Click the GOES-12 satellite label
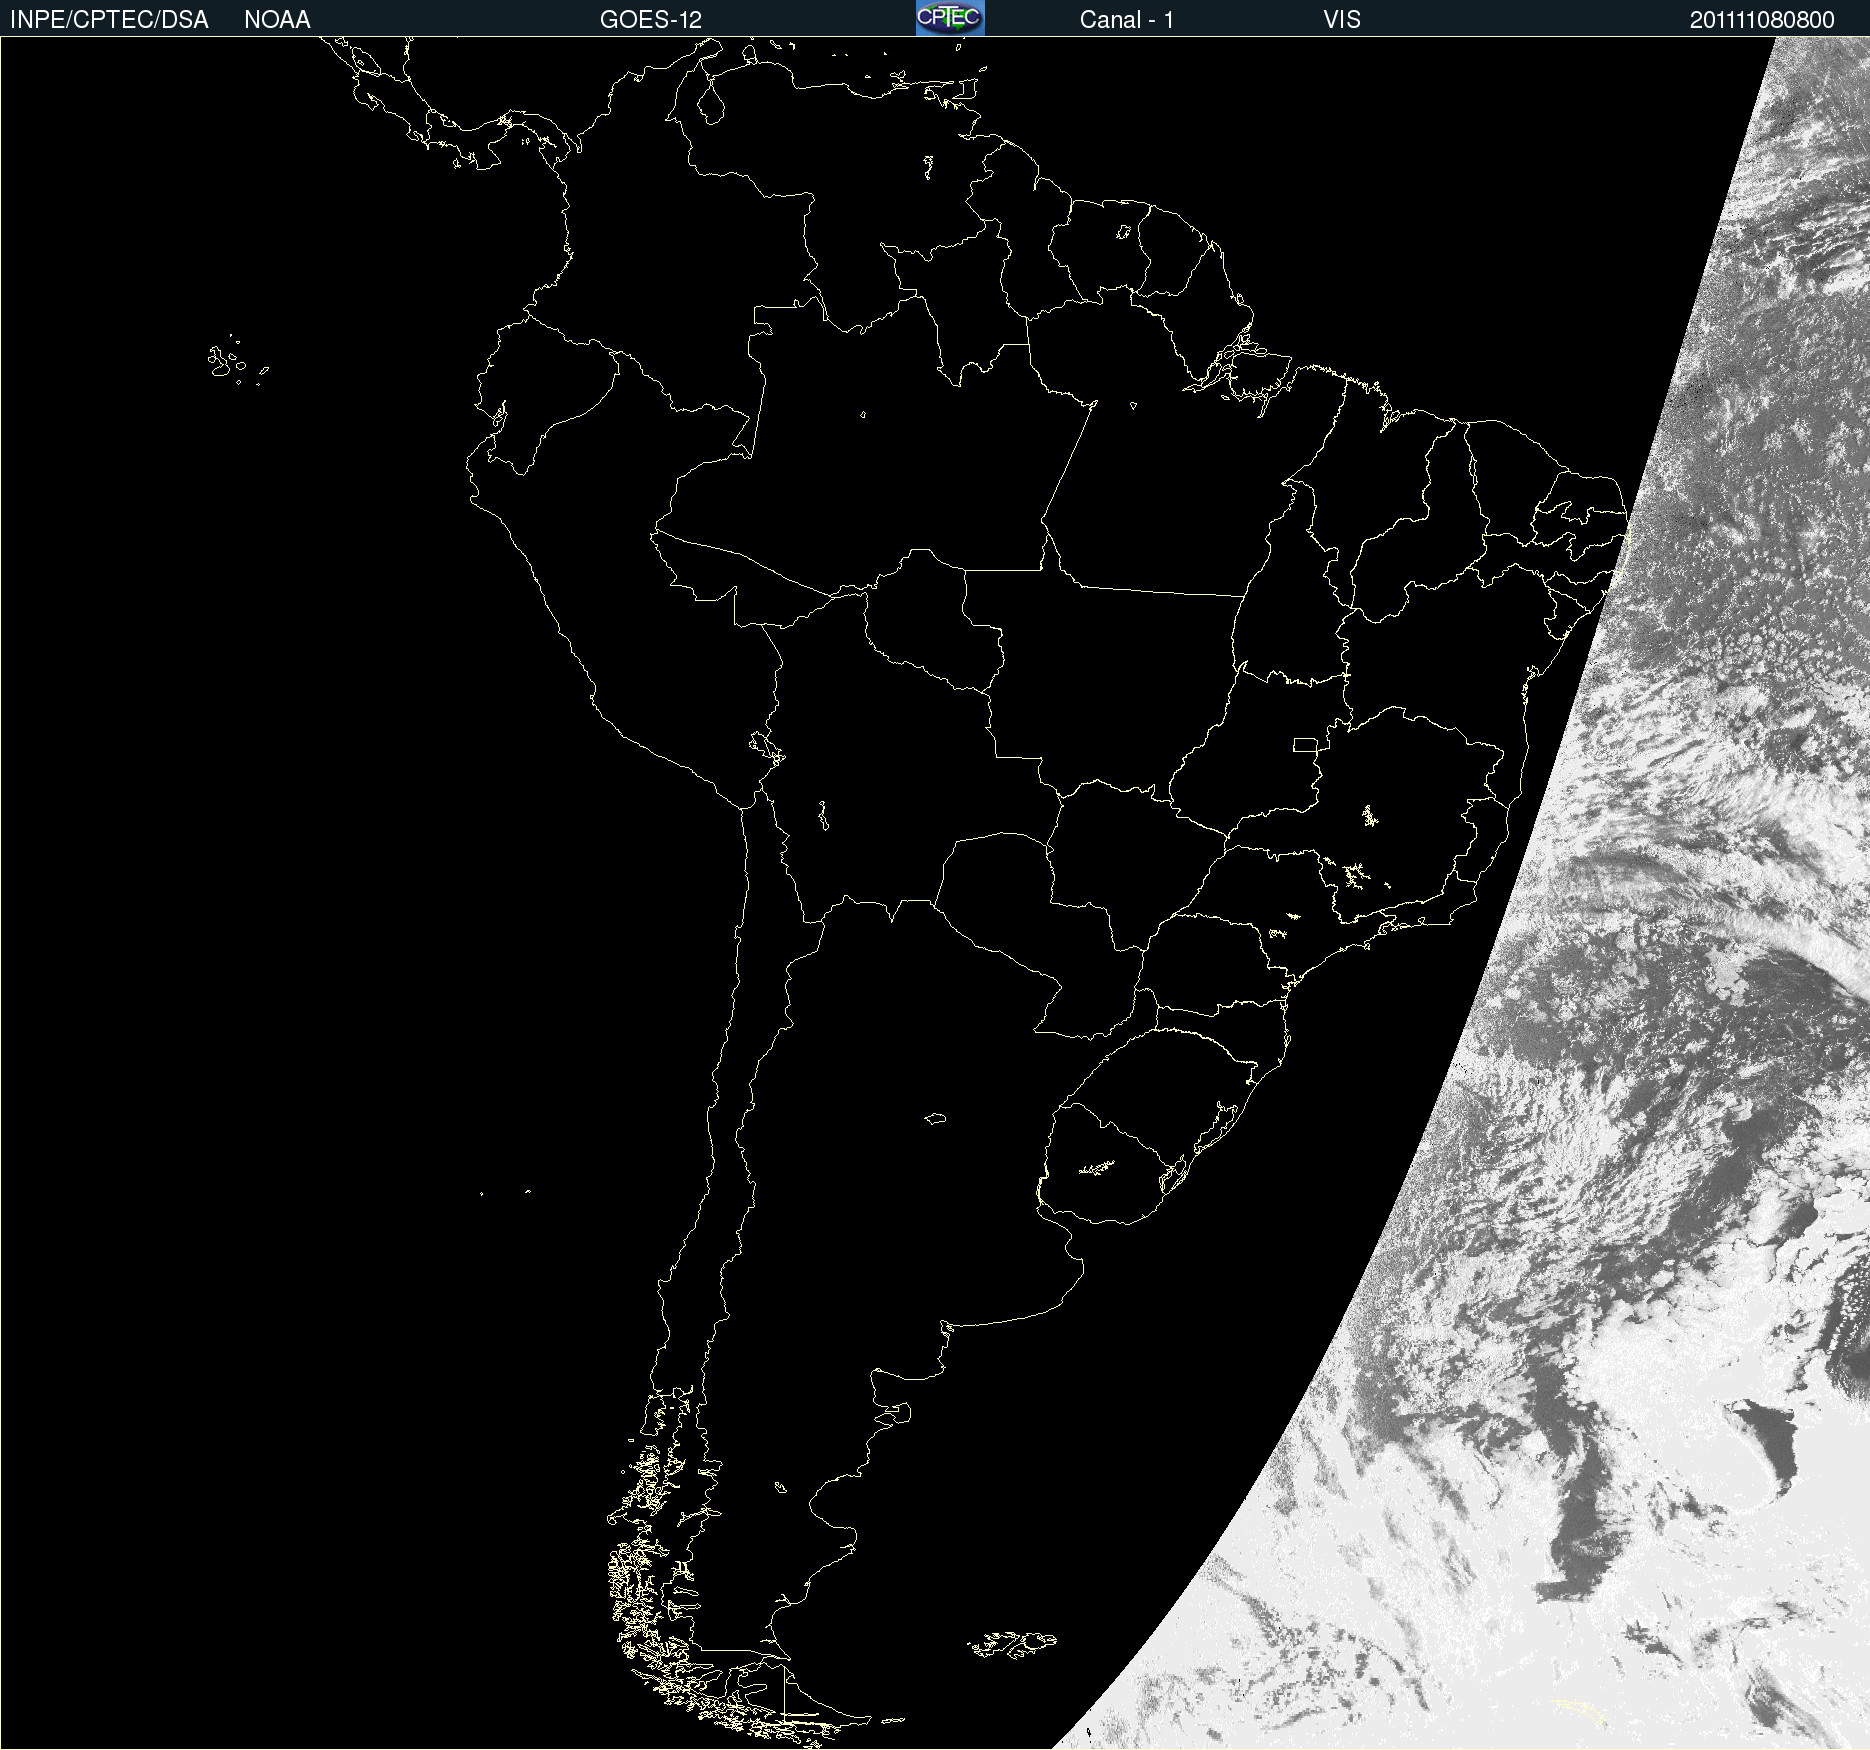The width and height of the screenshot is (1870, 1750). [x=650, y=20]
